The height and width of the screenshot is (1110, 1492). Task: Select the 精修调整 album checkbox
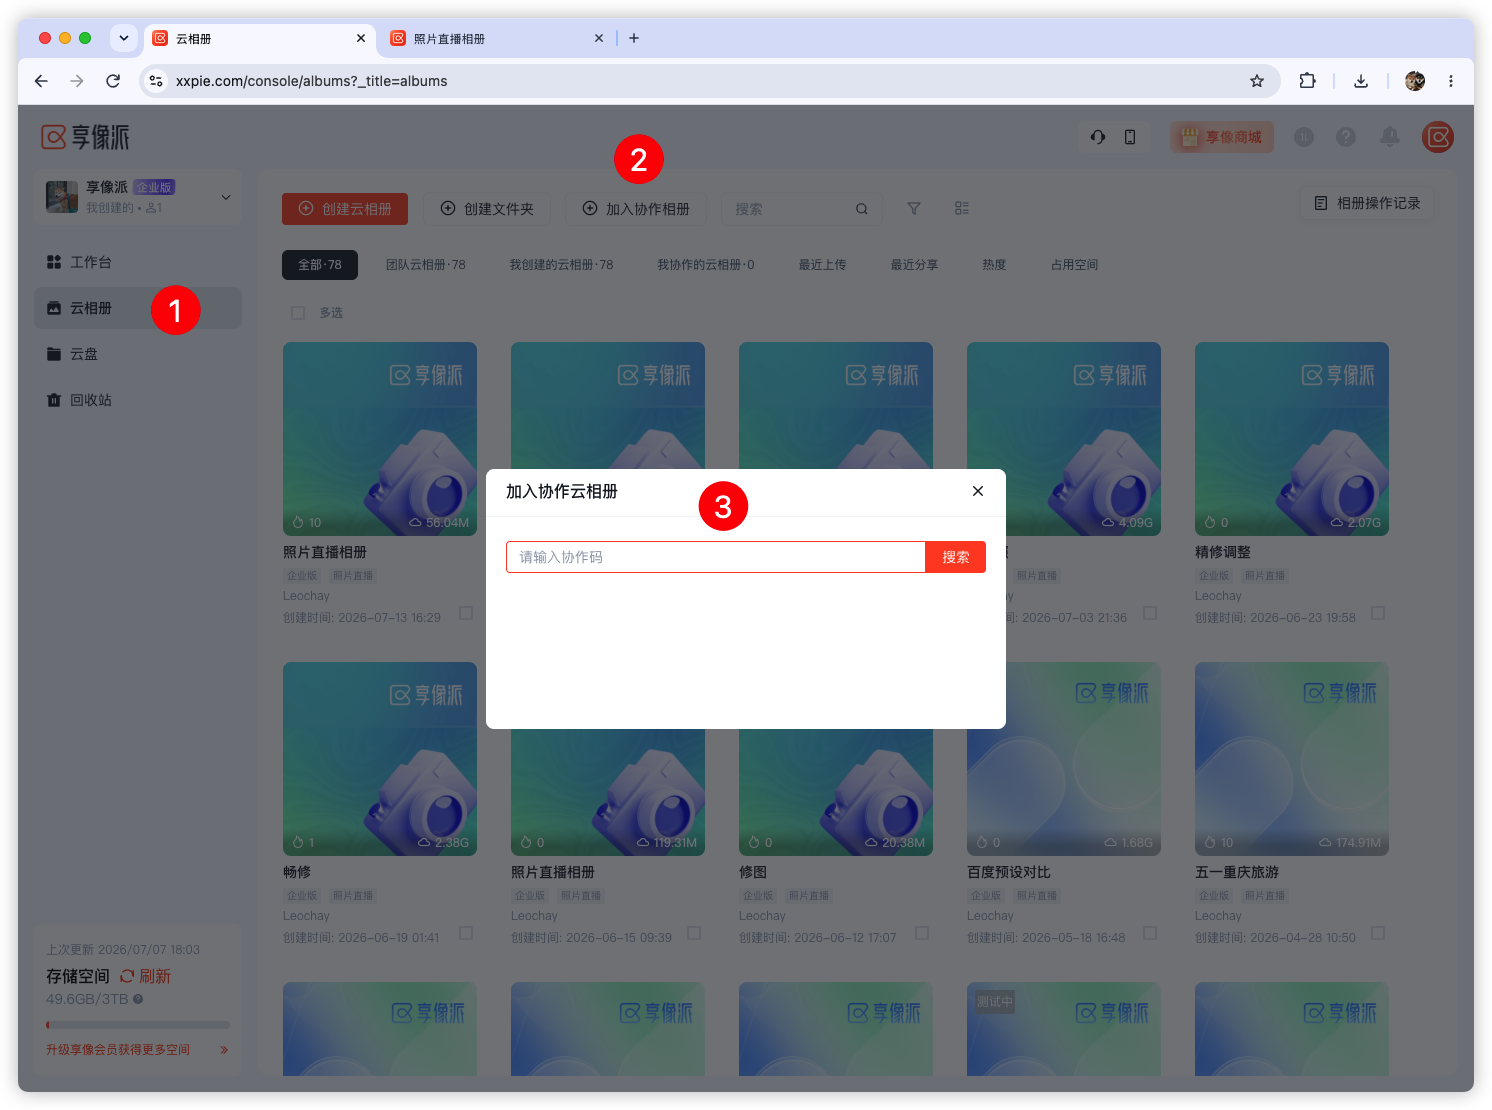[x=1378, y=613]
